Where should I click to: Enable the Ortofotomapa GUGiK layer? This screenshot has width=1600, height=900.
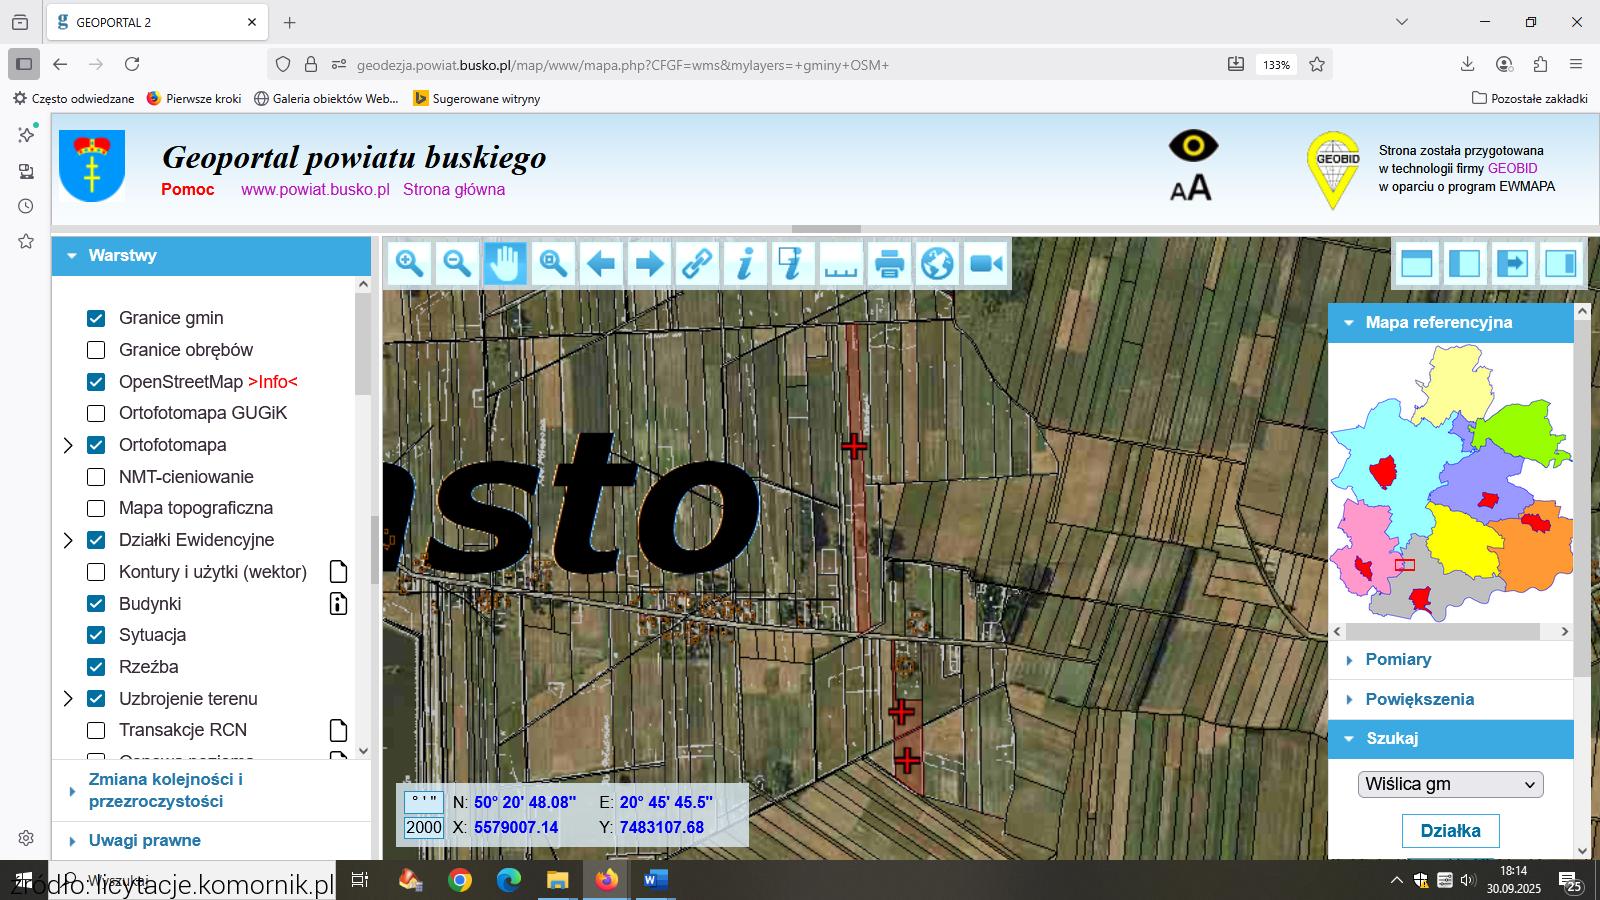(96, 413)
